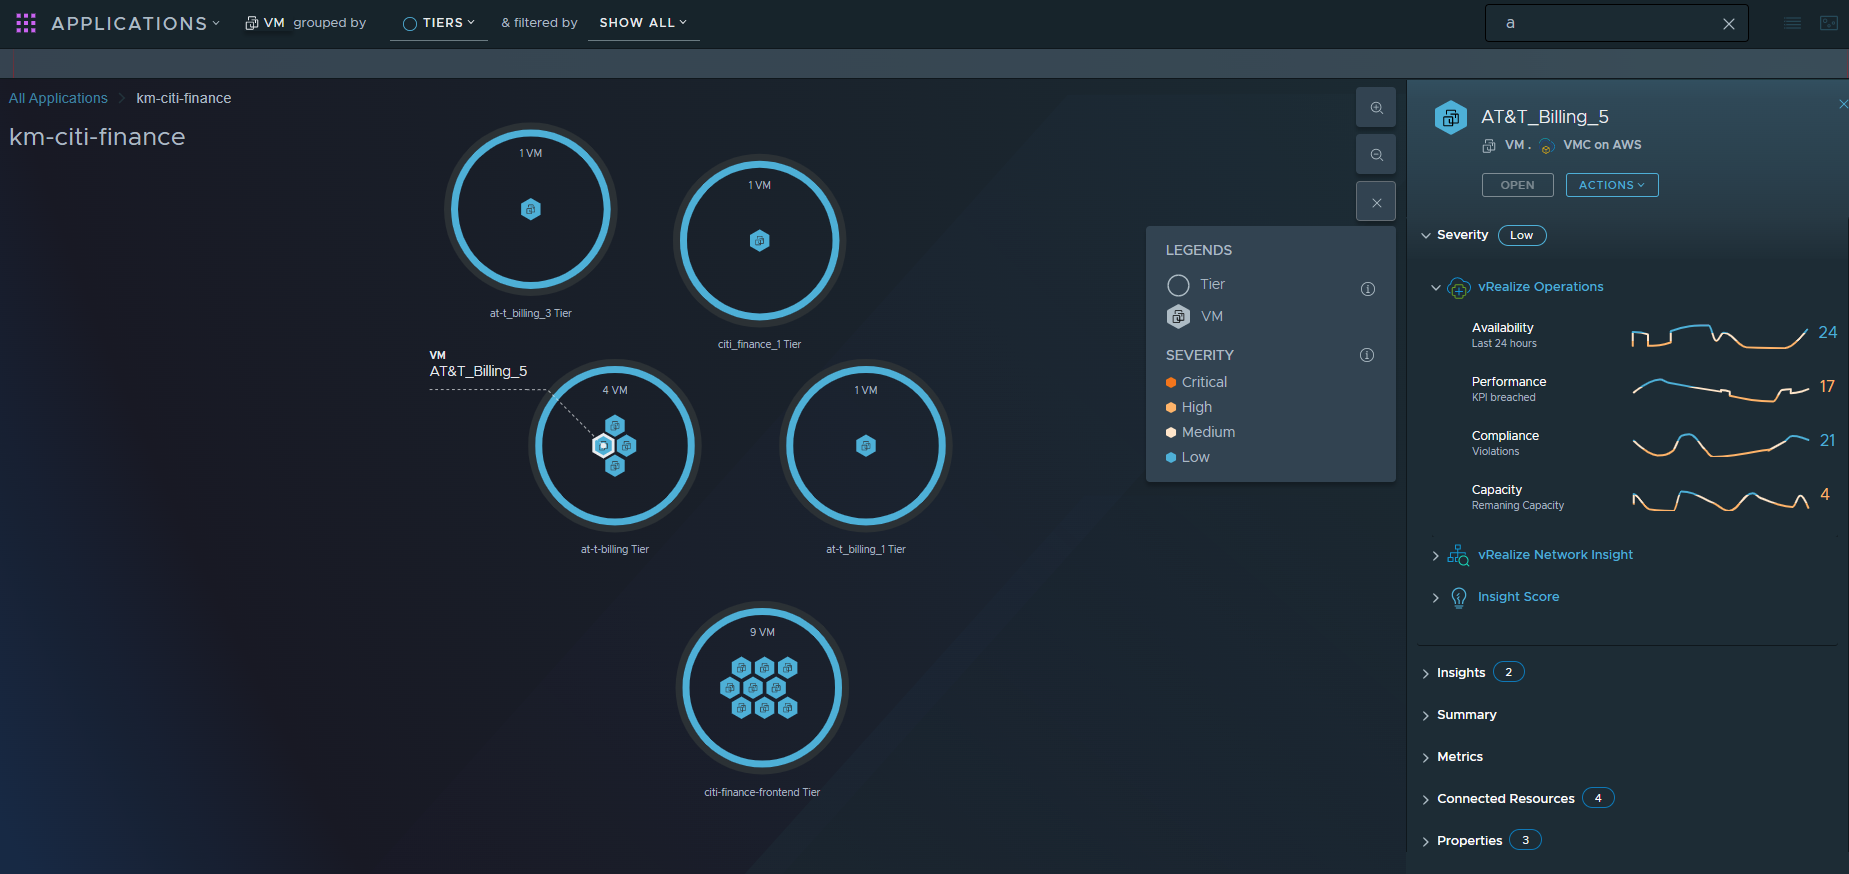Click the VMC on AWS cloud icon
1849x874 pixels.
click(1546, 146)
